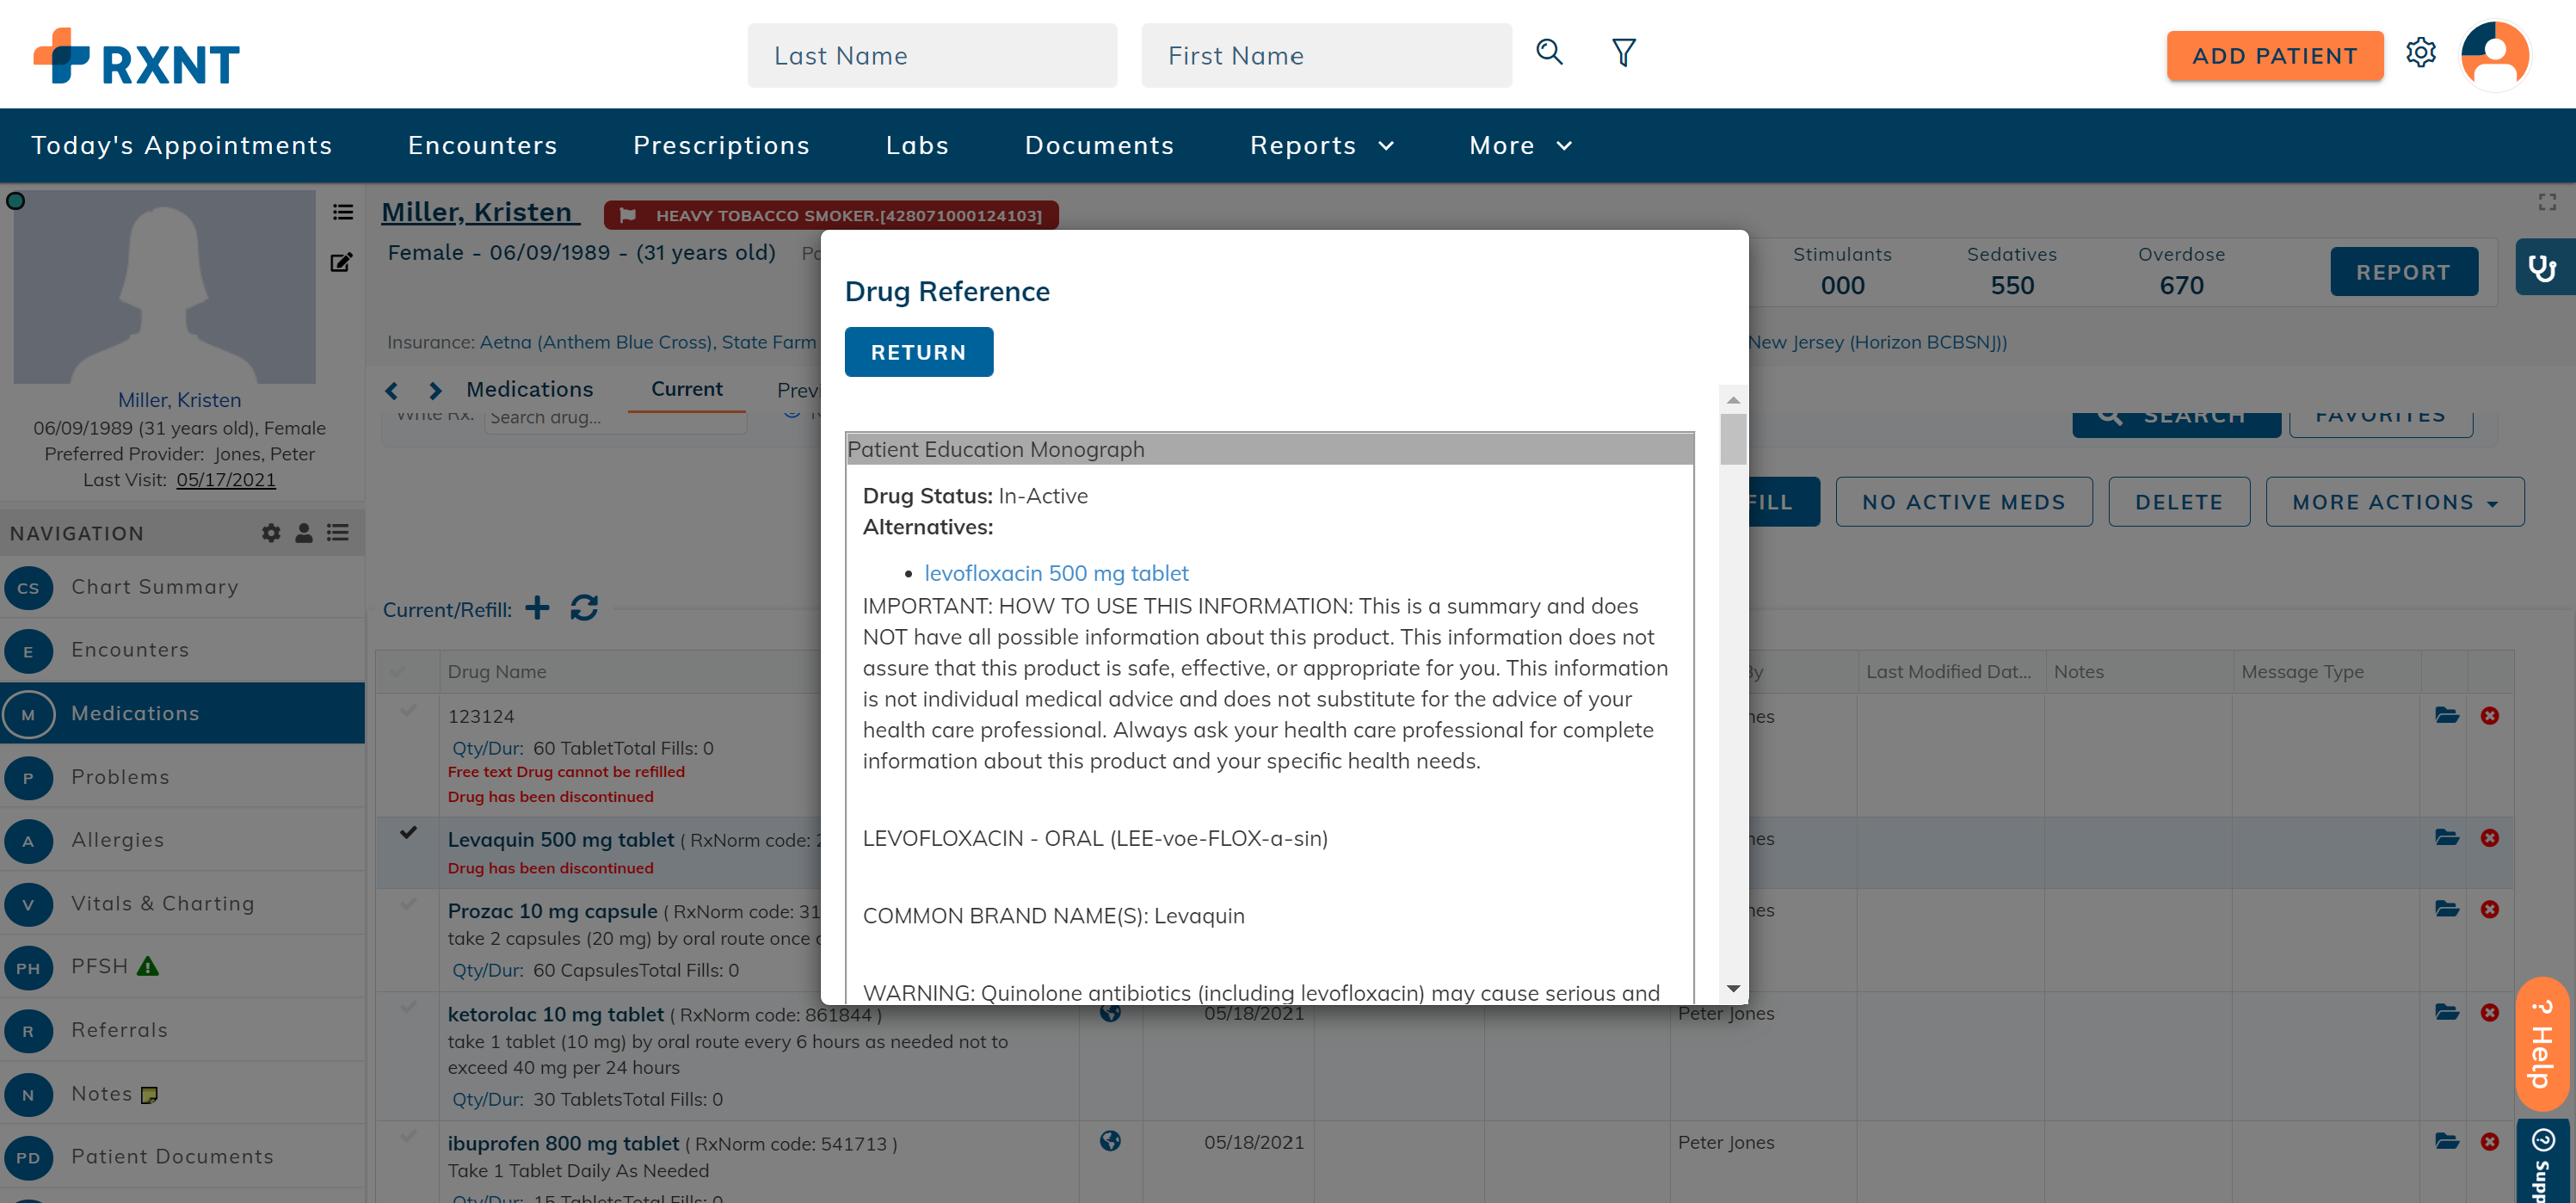Go to the Prescriptions menu item
Image resolution: width=2576 pixels, height=1203 pixels.
point(721,146)
